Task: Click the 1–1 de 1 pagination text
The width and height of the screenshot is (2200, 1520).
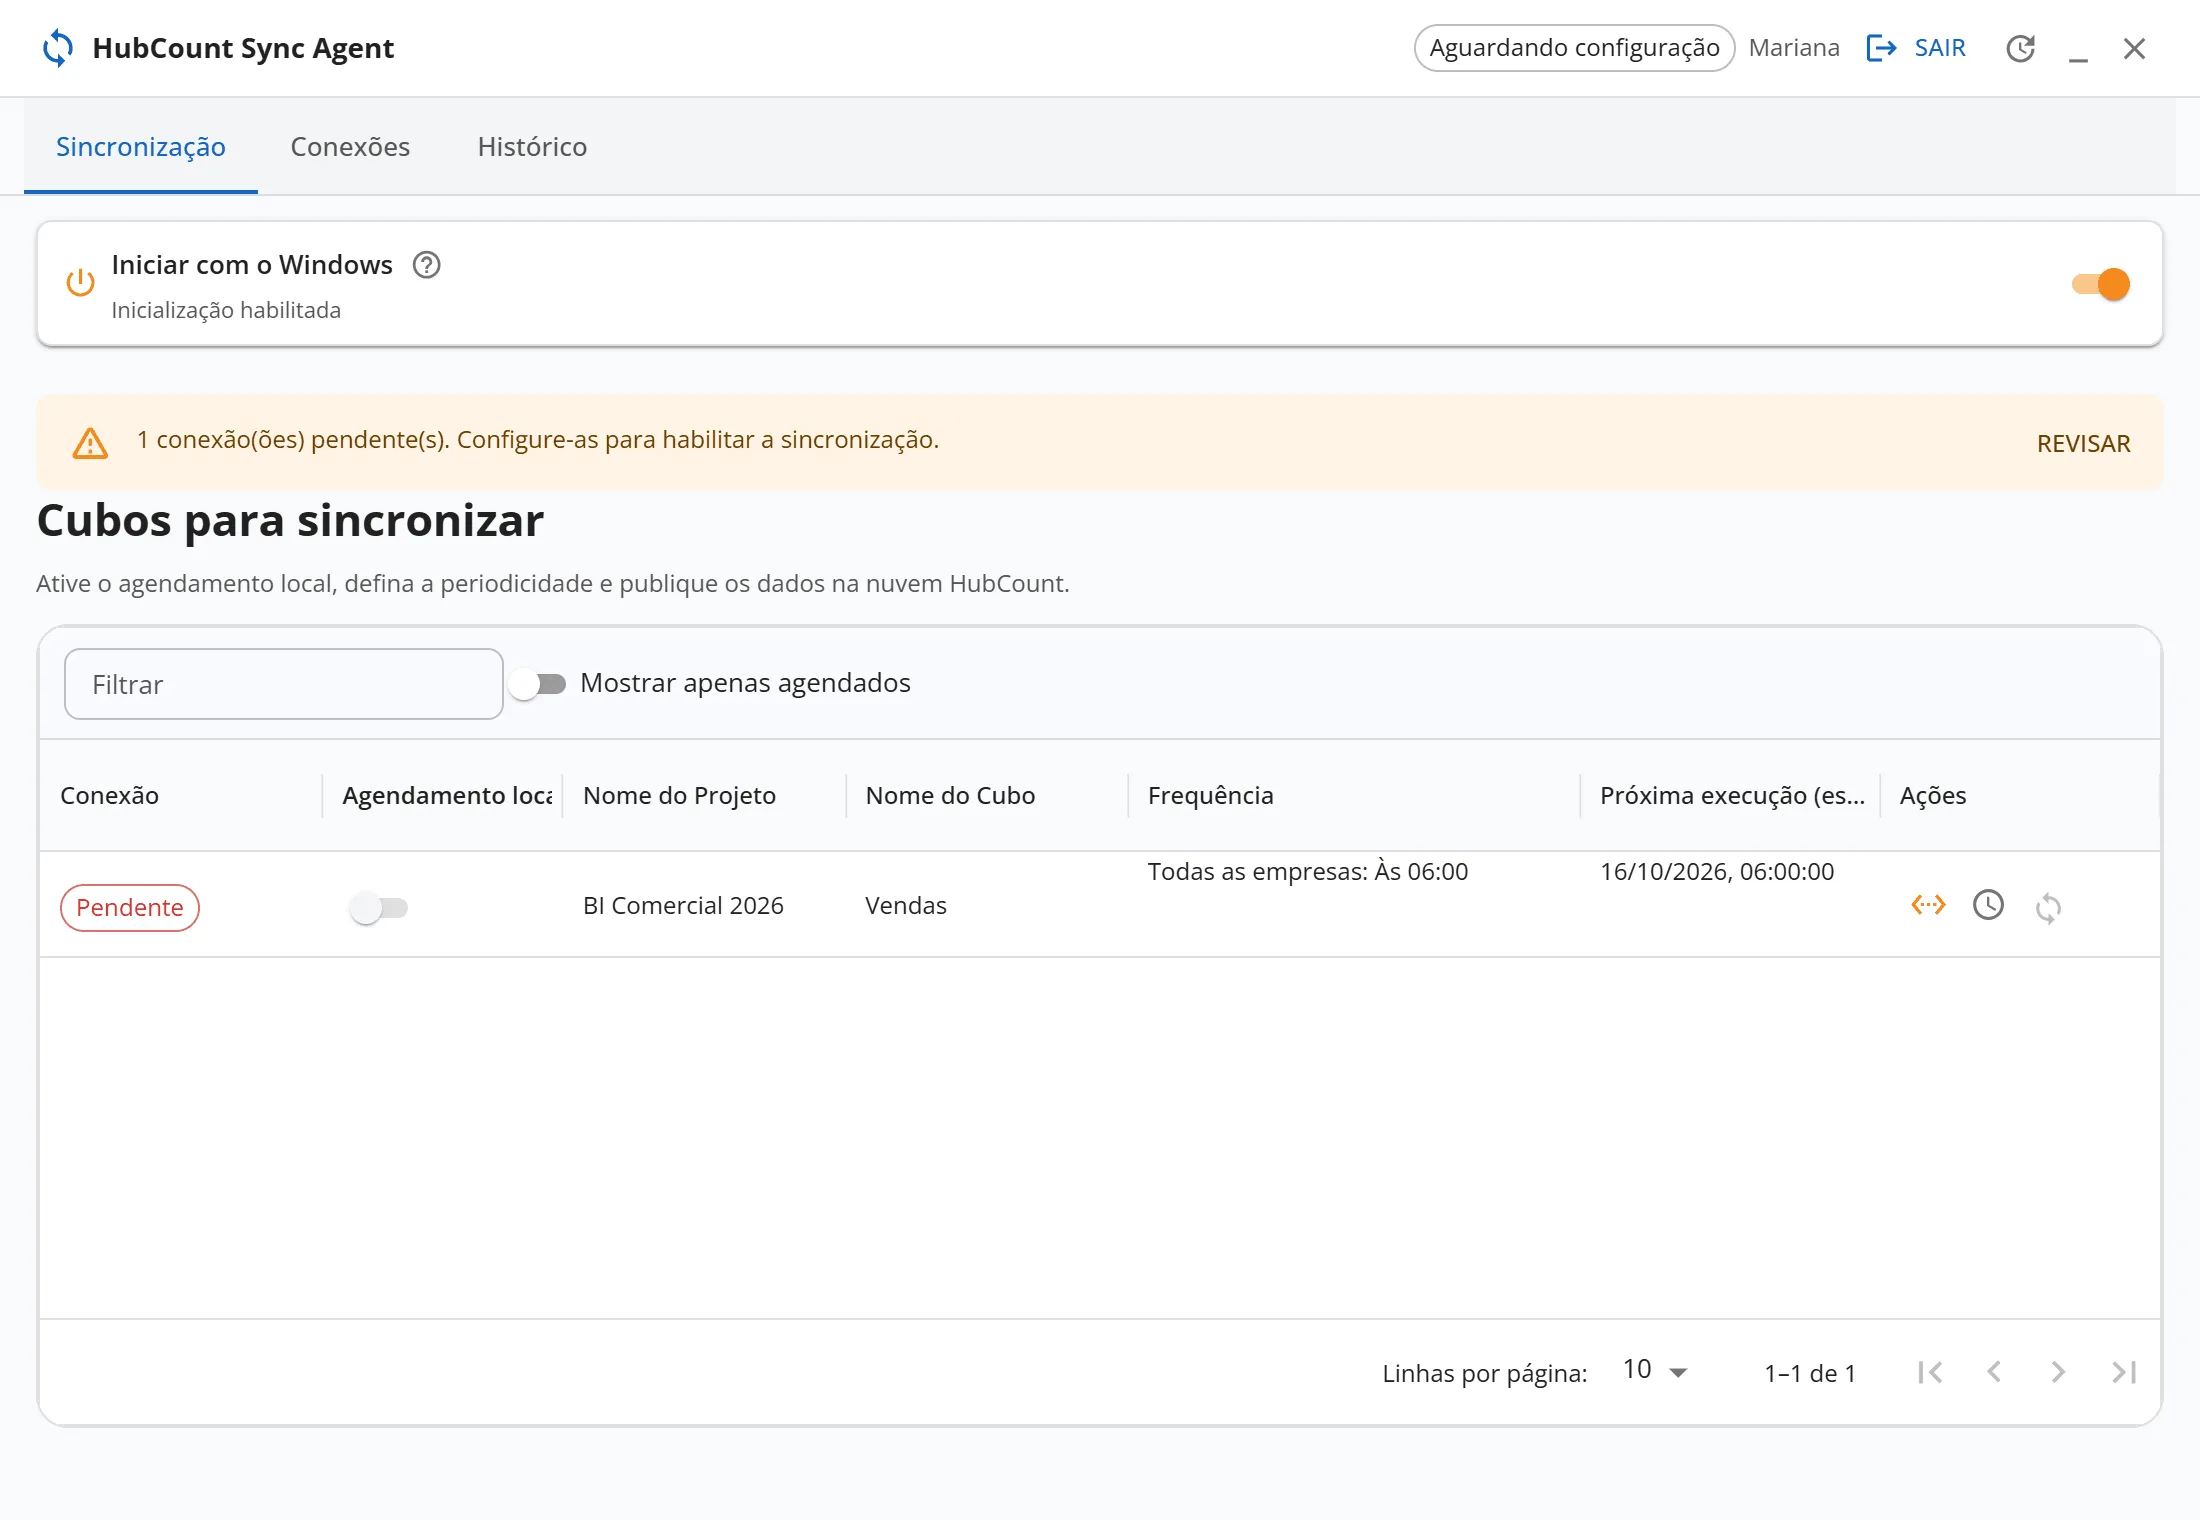Action: point(1810,1373)
